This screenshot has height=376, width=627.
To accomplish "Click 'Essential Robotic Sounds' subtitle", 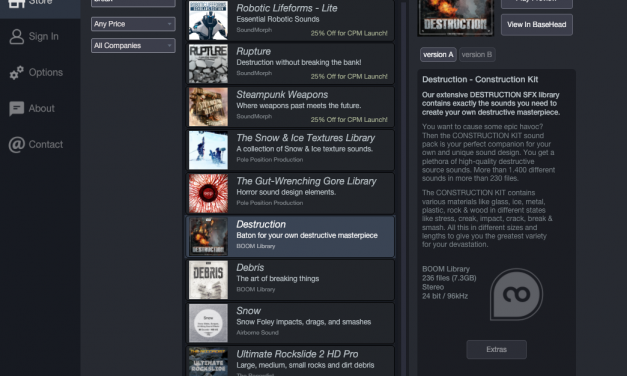I will tap(278, 19).
